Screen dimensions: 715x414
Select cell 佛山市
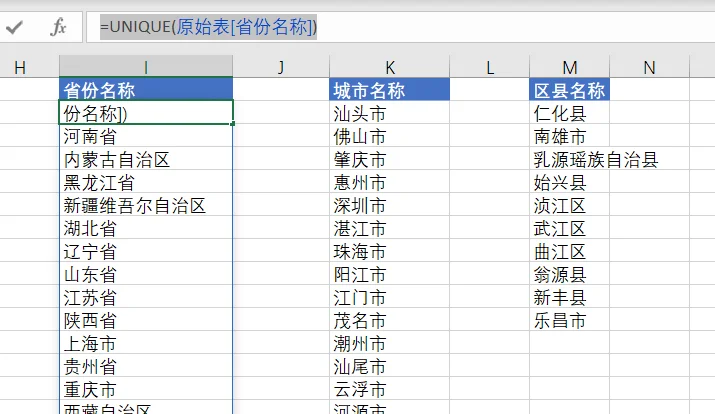(x=389, y=135)
